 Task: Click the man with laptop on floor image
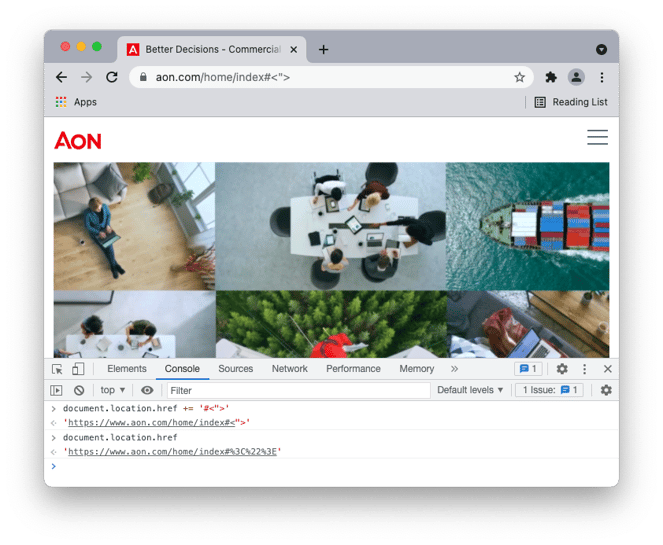[134, 226]
